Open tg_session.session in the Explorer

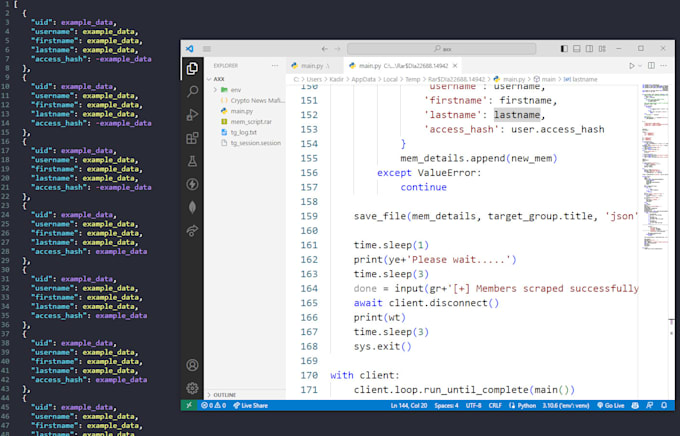coord(245,143)
